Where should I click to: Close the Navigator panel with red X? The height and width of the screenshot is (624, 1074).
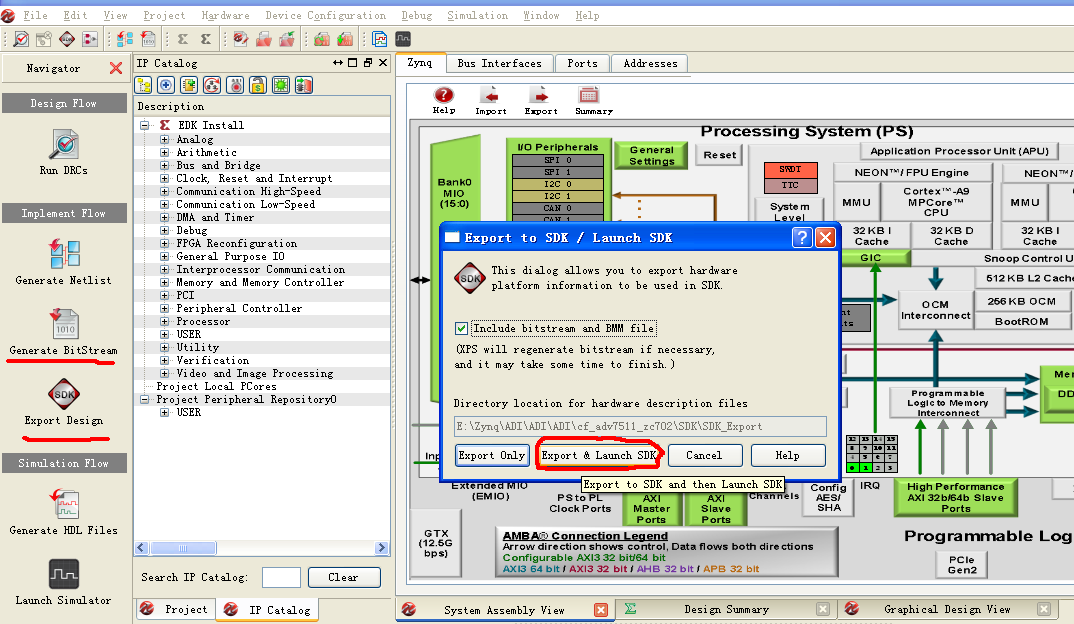[x=116, y=68]
